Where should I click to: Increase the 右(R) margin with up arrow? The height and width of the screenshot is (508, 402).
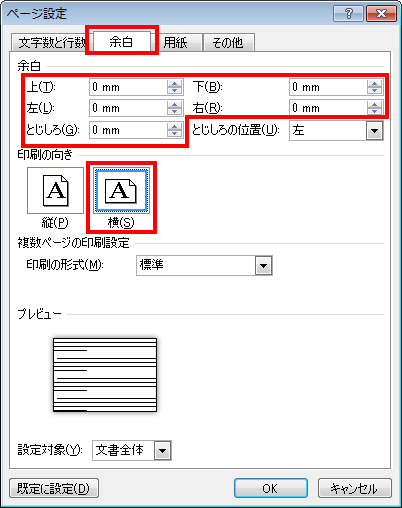374,104
